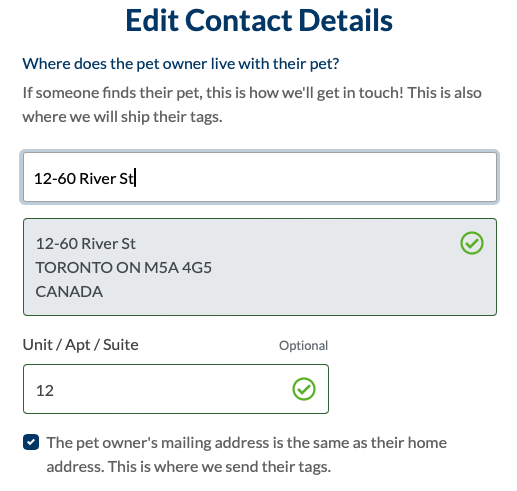Screen dimensions: 517x491
Task: Click the "Optional" hint above the unit field
Action: [x=303, y=346]
